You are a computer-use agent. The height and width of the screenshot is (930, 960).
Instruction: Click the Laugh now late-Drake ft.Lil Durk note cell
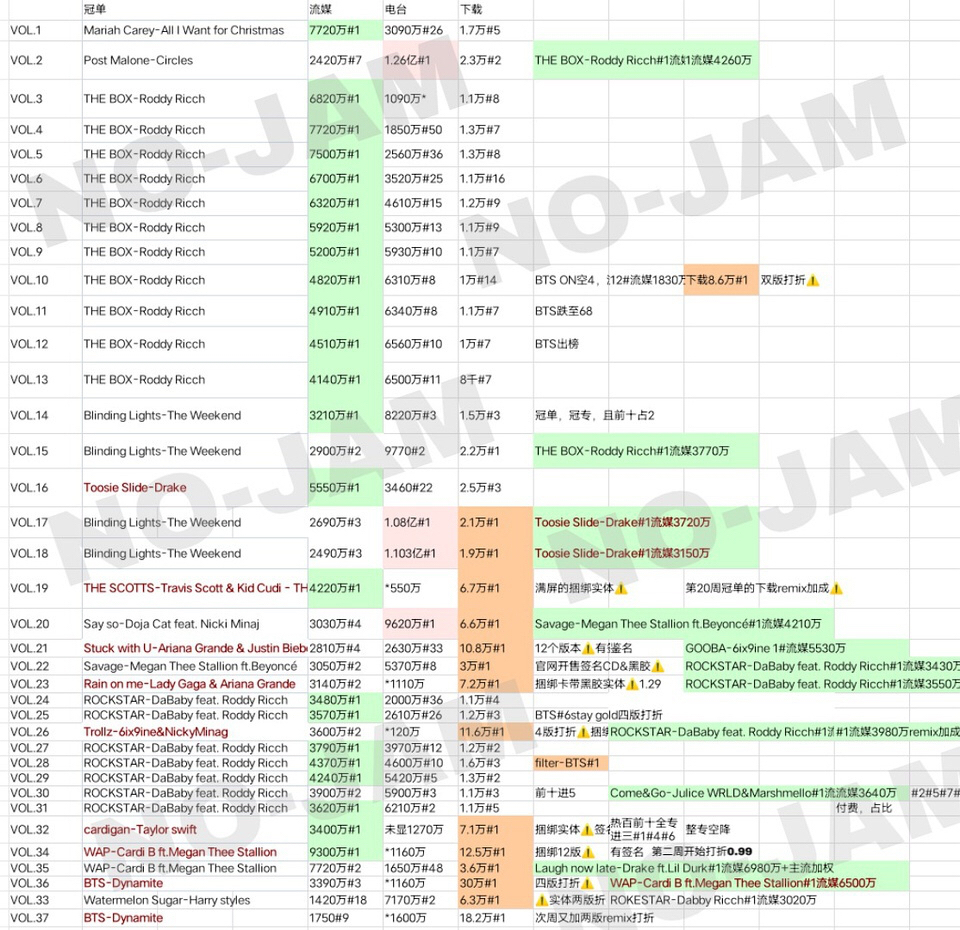click(x=721, y=868)
